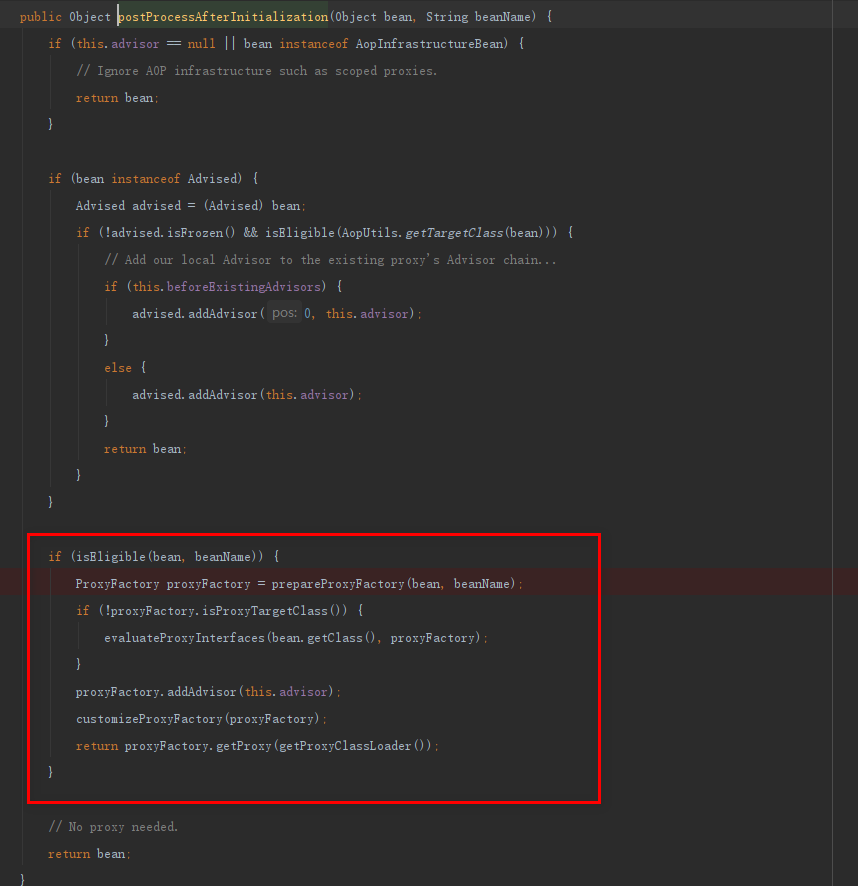Click the comment "Ignore AOP infrastructure such as scoped proxies"
Image resolution: width=858 pixels, height=886 pixels.
click(x=257, y=71)
